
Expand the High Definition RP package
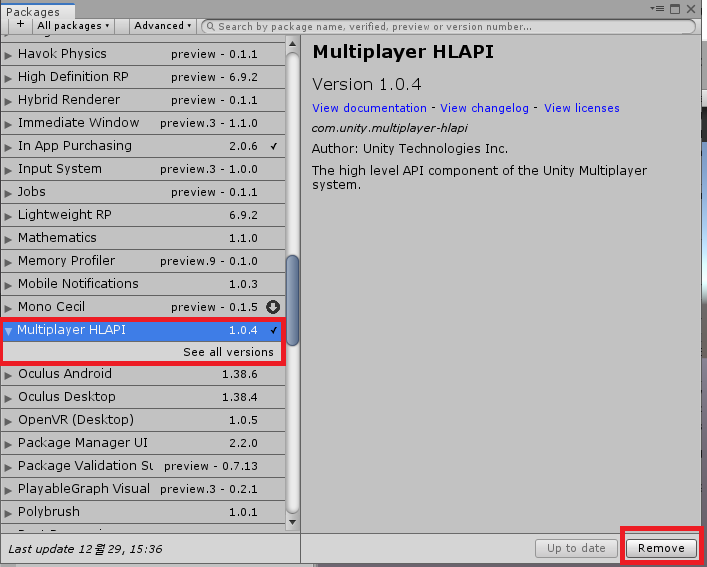pos(8,78)
